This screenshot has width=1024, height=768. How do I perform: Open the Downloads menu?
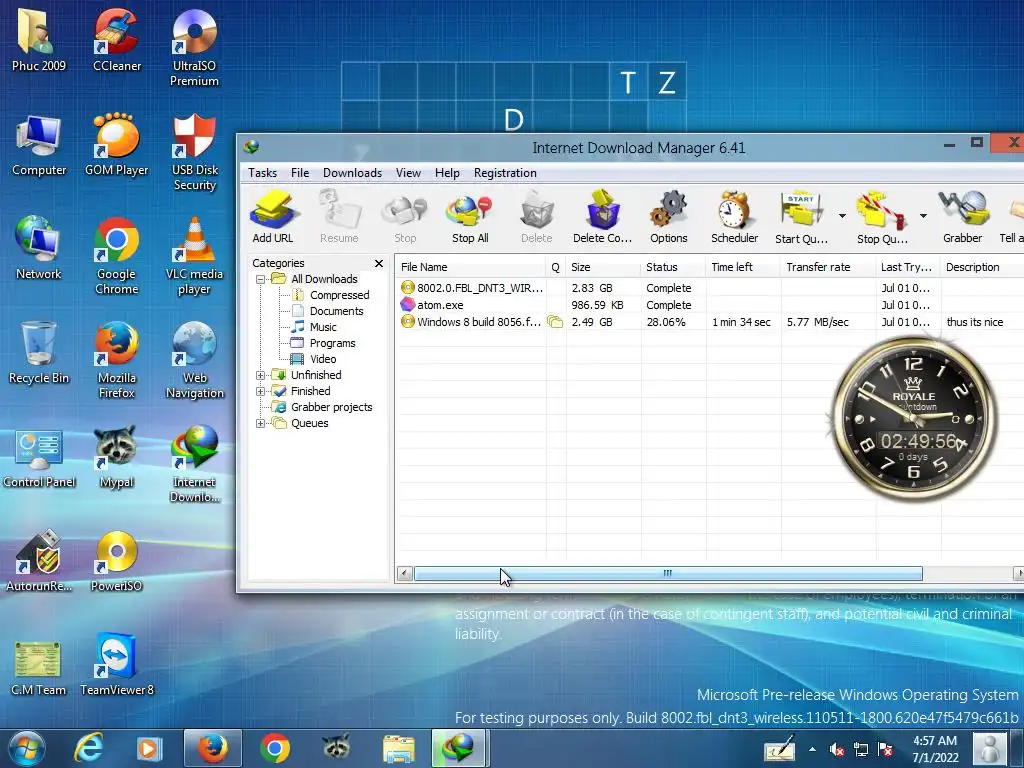[x=352, y=173]
